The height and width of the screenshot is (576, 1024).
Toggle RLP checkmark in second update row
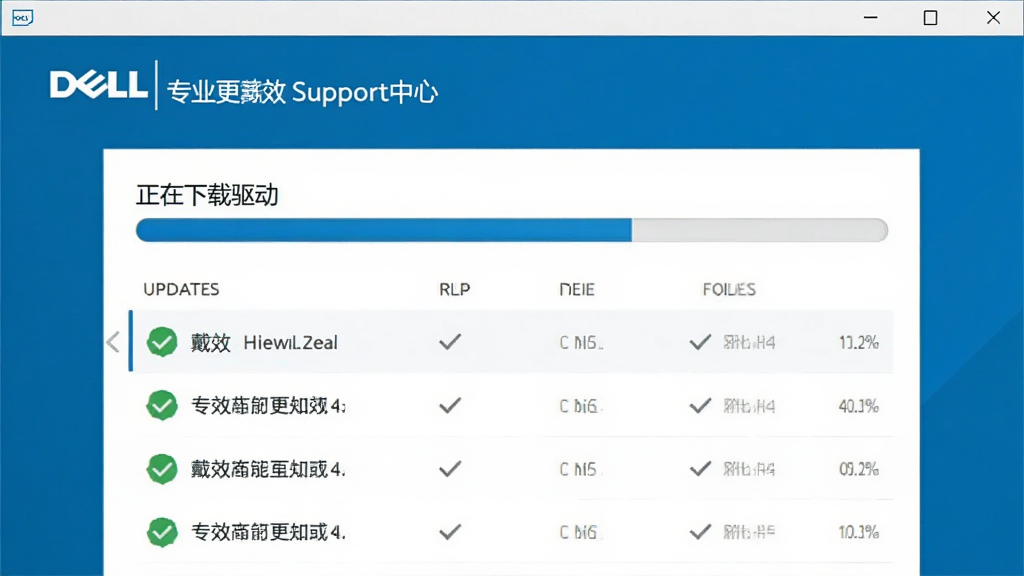pyautogui.click(x=450, y=406)
